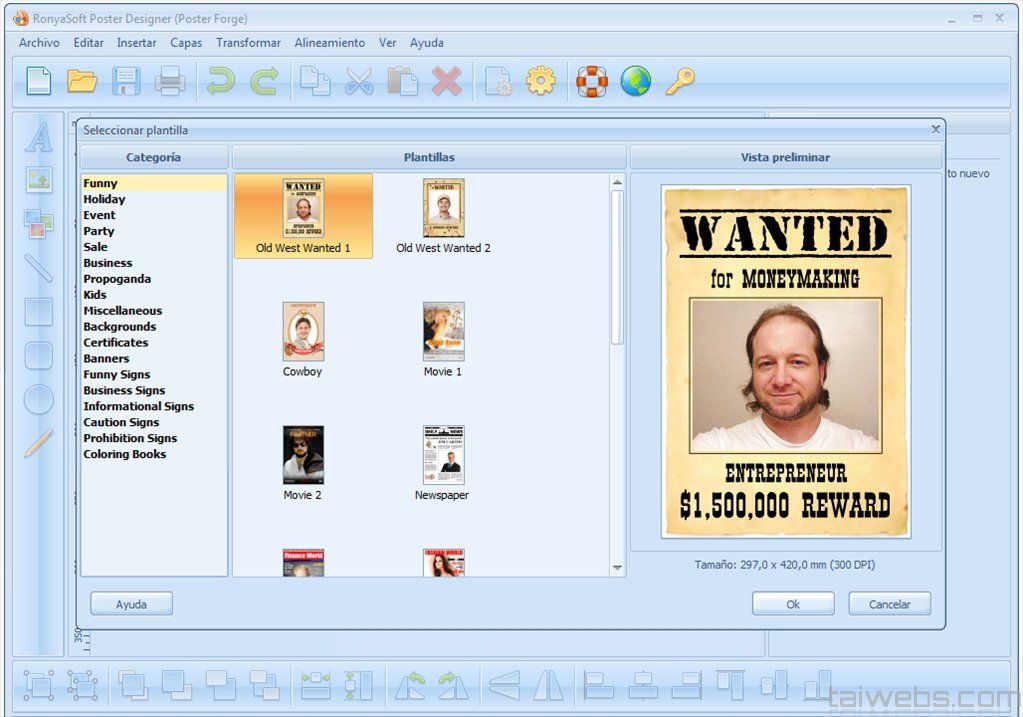
Task: Choose the Newspaper template thumbnail
Action: click(x=442, y=456)
